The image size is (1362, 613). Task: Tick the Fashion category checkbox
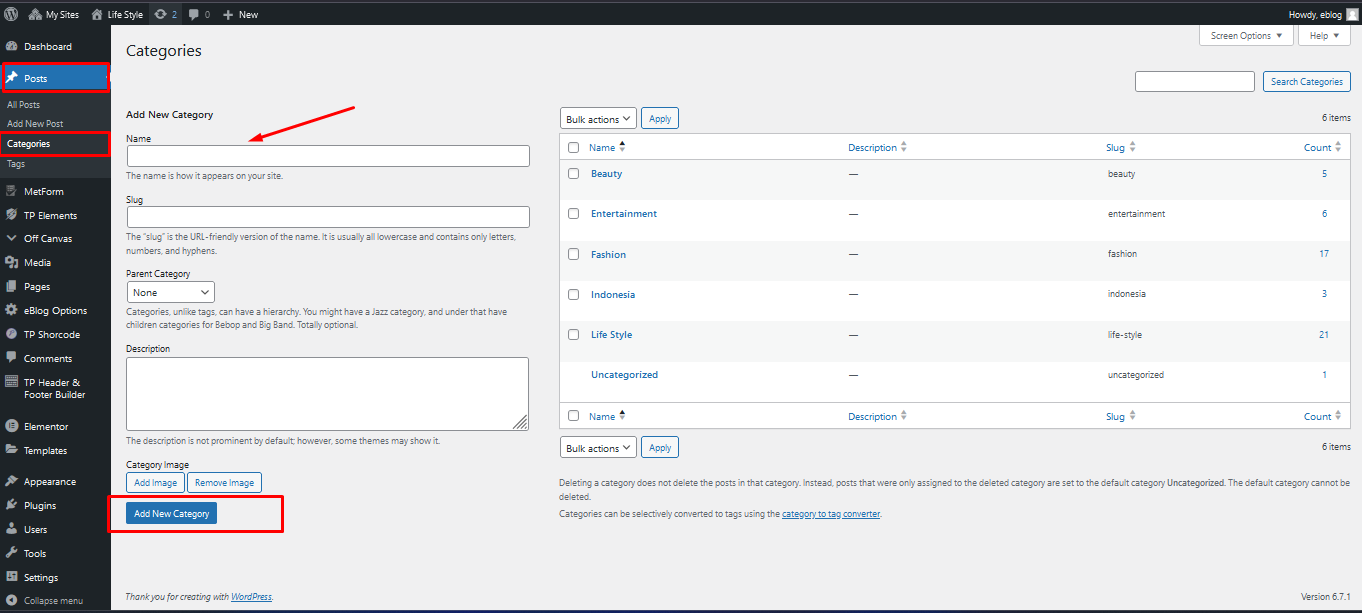pyautogui.click(x=573, y=254)
